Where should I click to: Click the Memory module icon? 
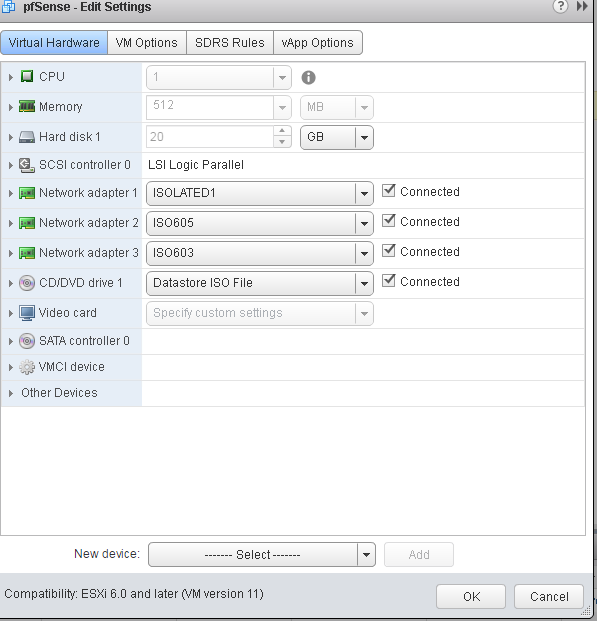tap(27, 106)
